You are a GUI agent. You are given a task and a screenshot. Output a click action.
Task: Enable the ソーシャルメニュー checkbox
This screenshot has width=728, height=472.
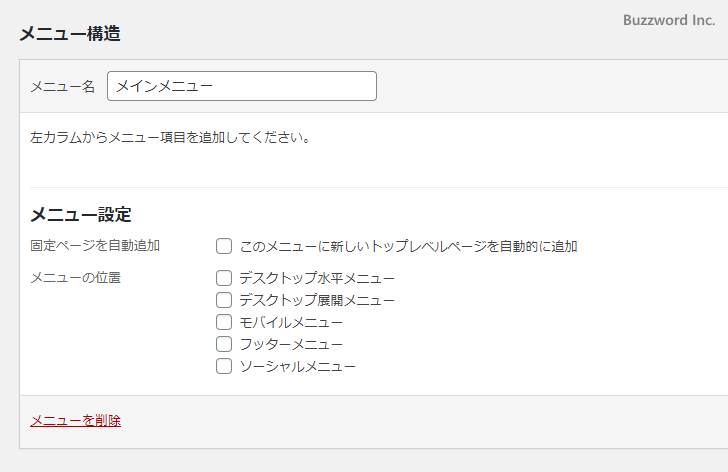point(224,366)
